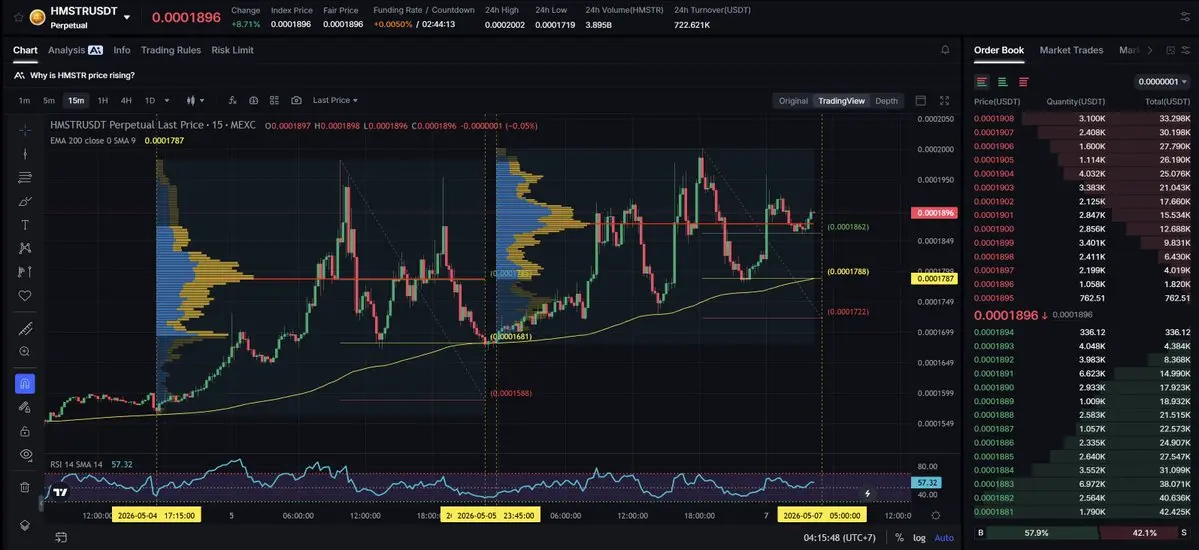Click bid price 0.0001894 in order book
Screen dimensions: 1199x550
pyautogui.click(x=993, y=333)
